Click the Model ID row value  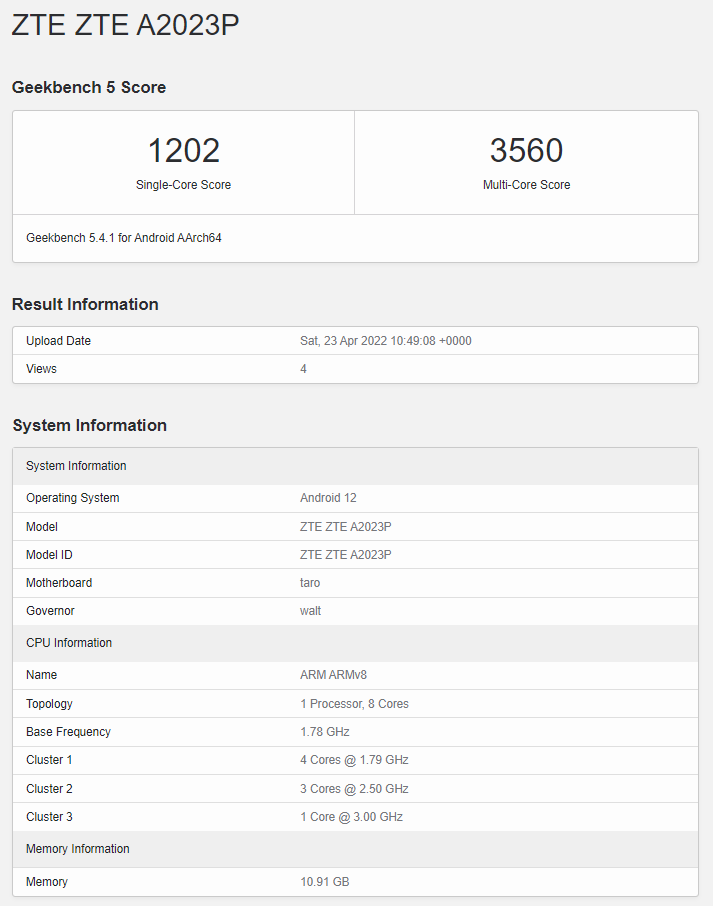(345, 555)
